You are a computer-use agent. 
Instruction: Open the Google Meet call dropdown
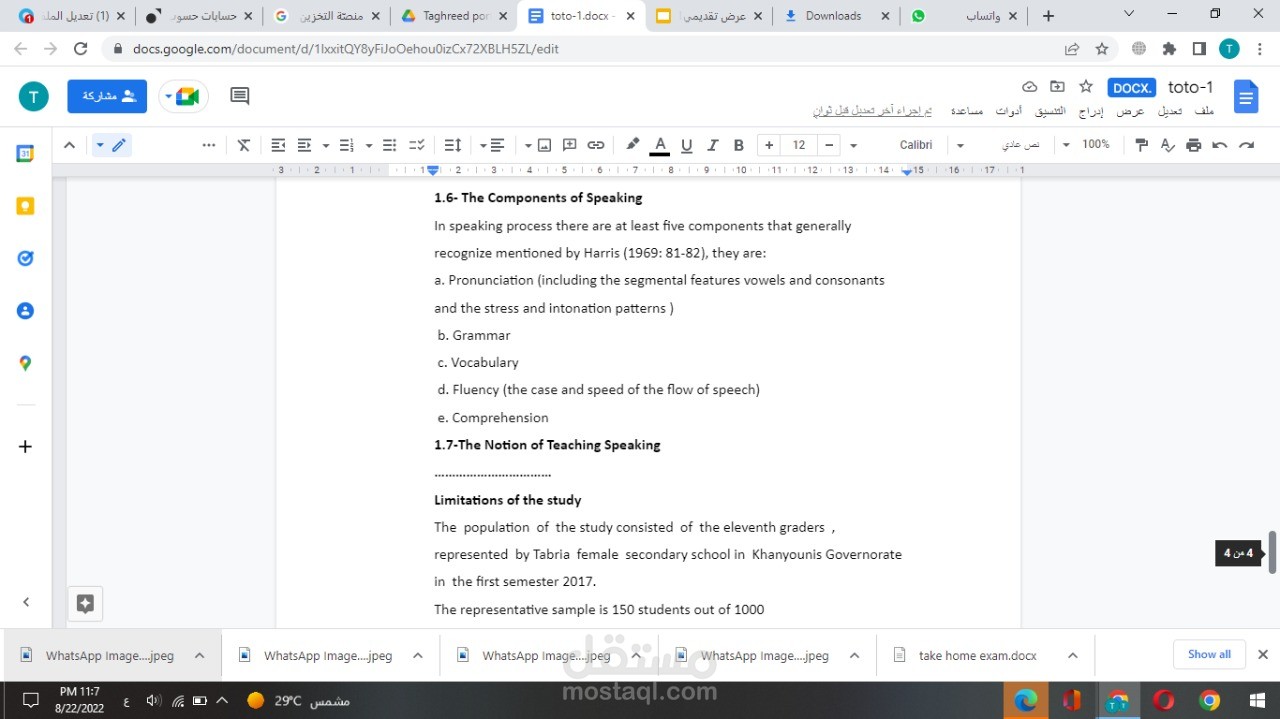click(184, 96)
